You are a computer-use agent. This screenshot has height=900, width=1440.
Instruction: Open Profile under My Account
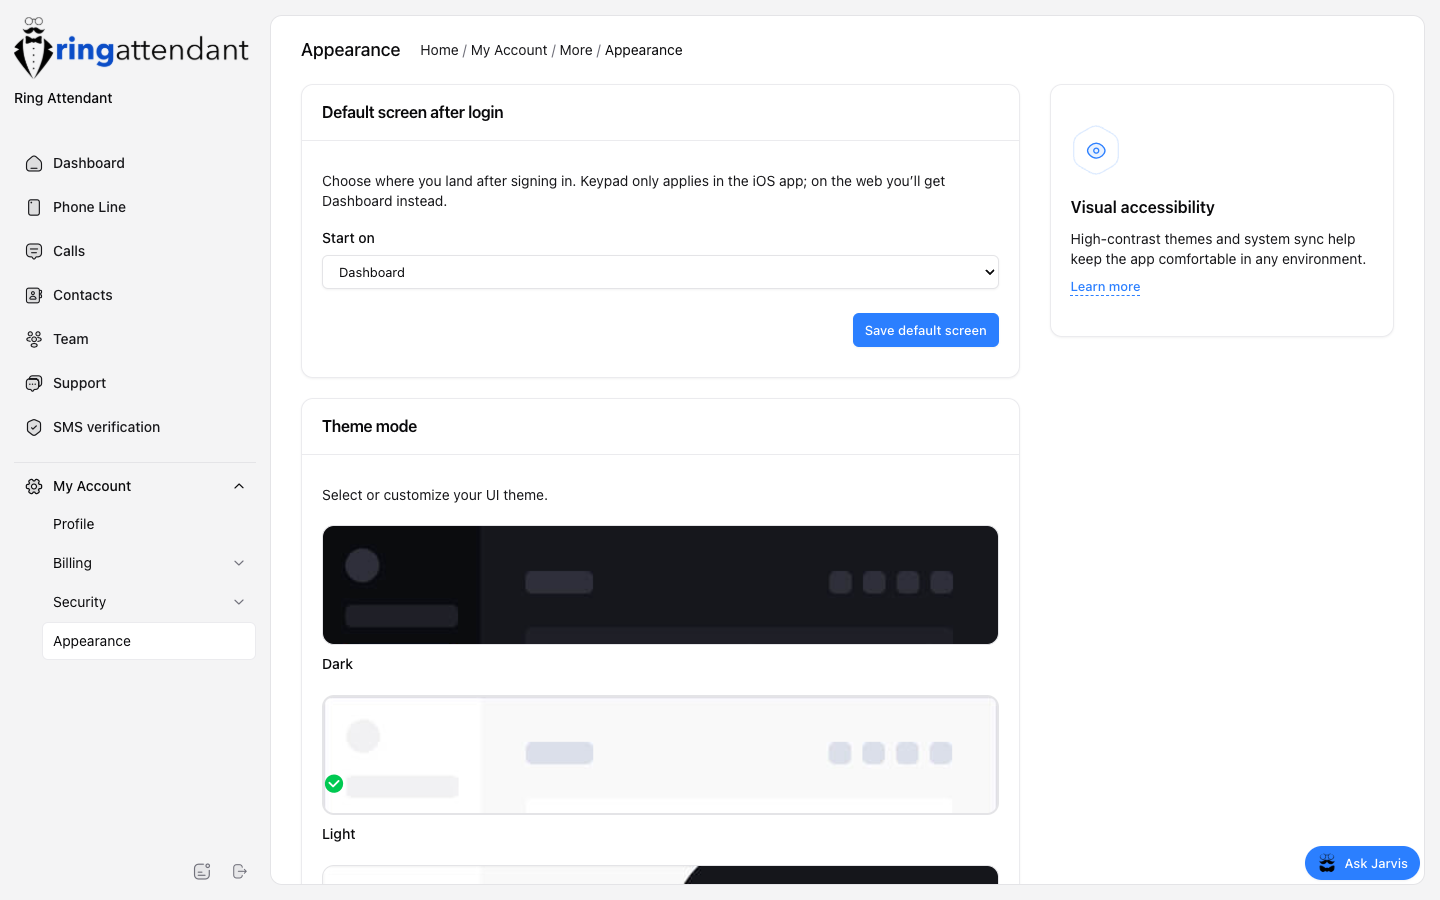click(x=149, y=524)
